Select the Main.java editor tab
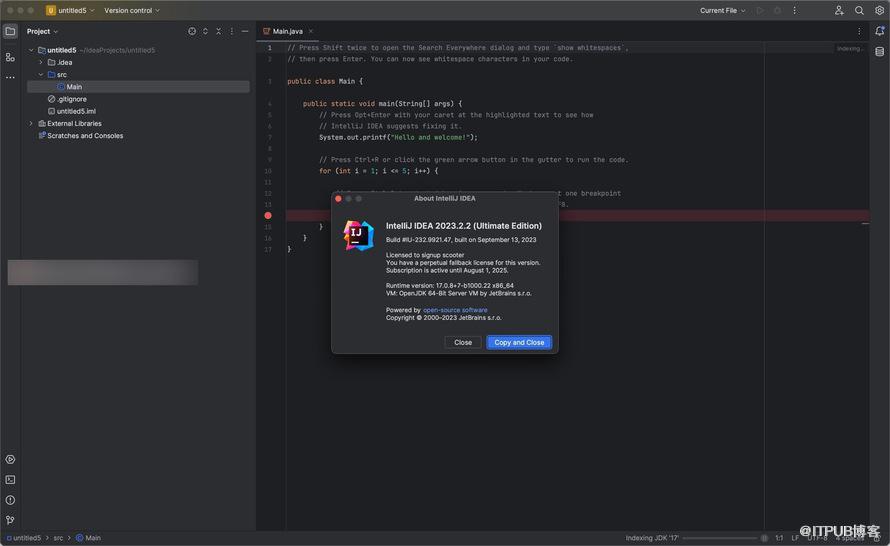 pos(287,31)
